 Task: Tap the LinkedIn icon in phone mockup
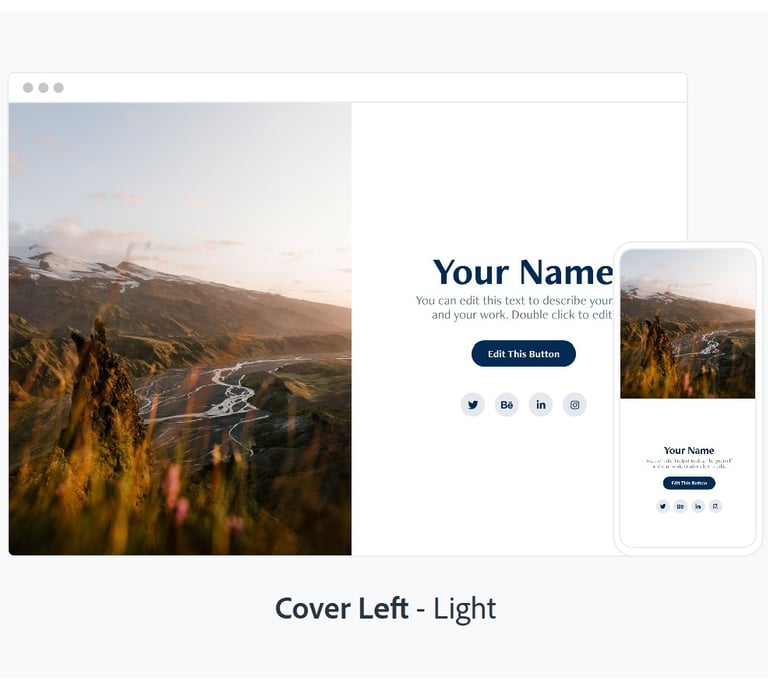click(698, 506)
